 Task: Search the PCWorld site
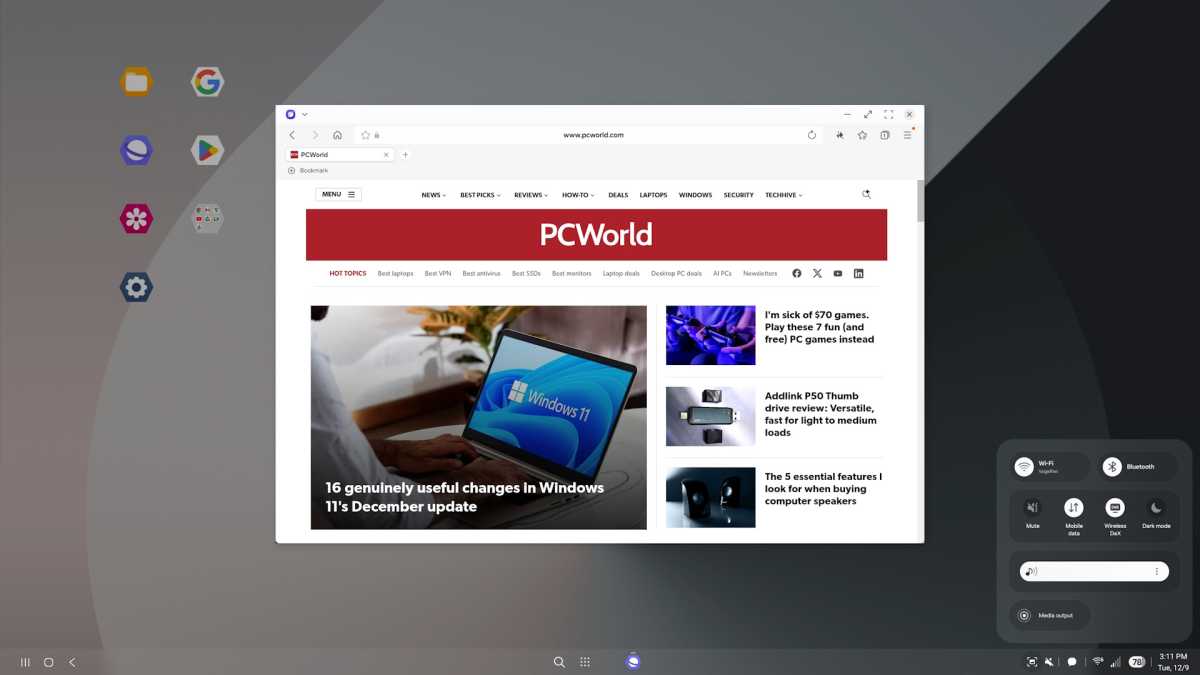point(866,195)
